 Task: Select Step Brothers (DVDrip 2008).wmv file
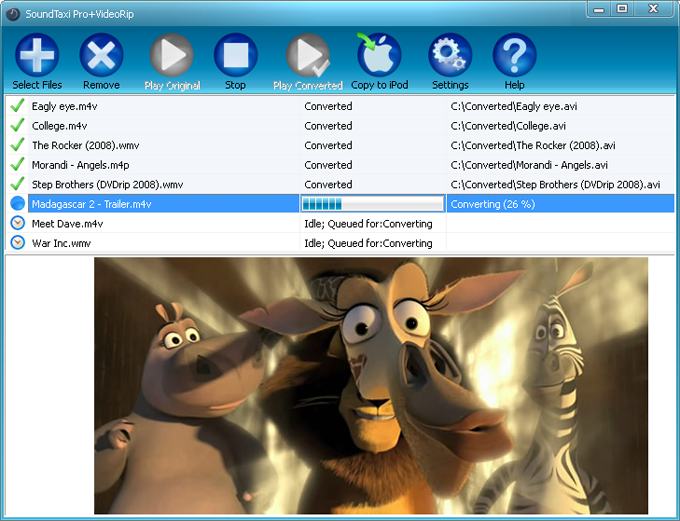tap(107, 184)
